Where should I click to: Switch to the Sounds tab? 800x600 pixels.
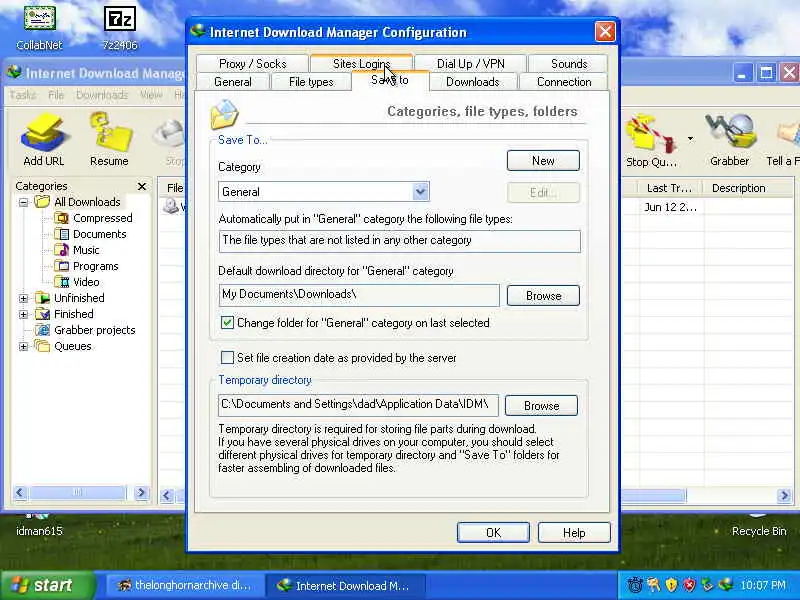pyautogui.click(x=568, y=64)
